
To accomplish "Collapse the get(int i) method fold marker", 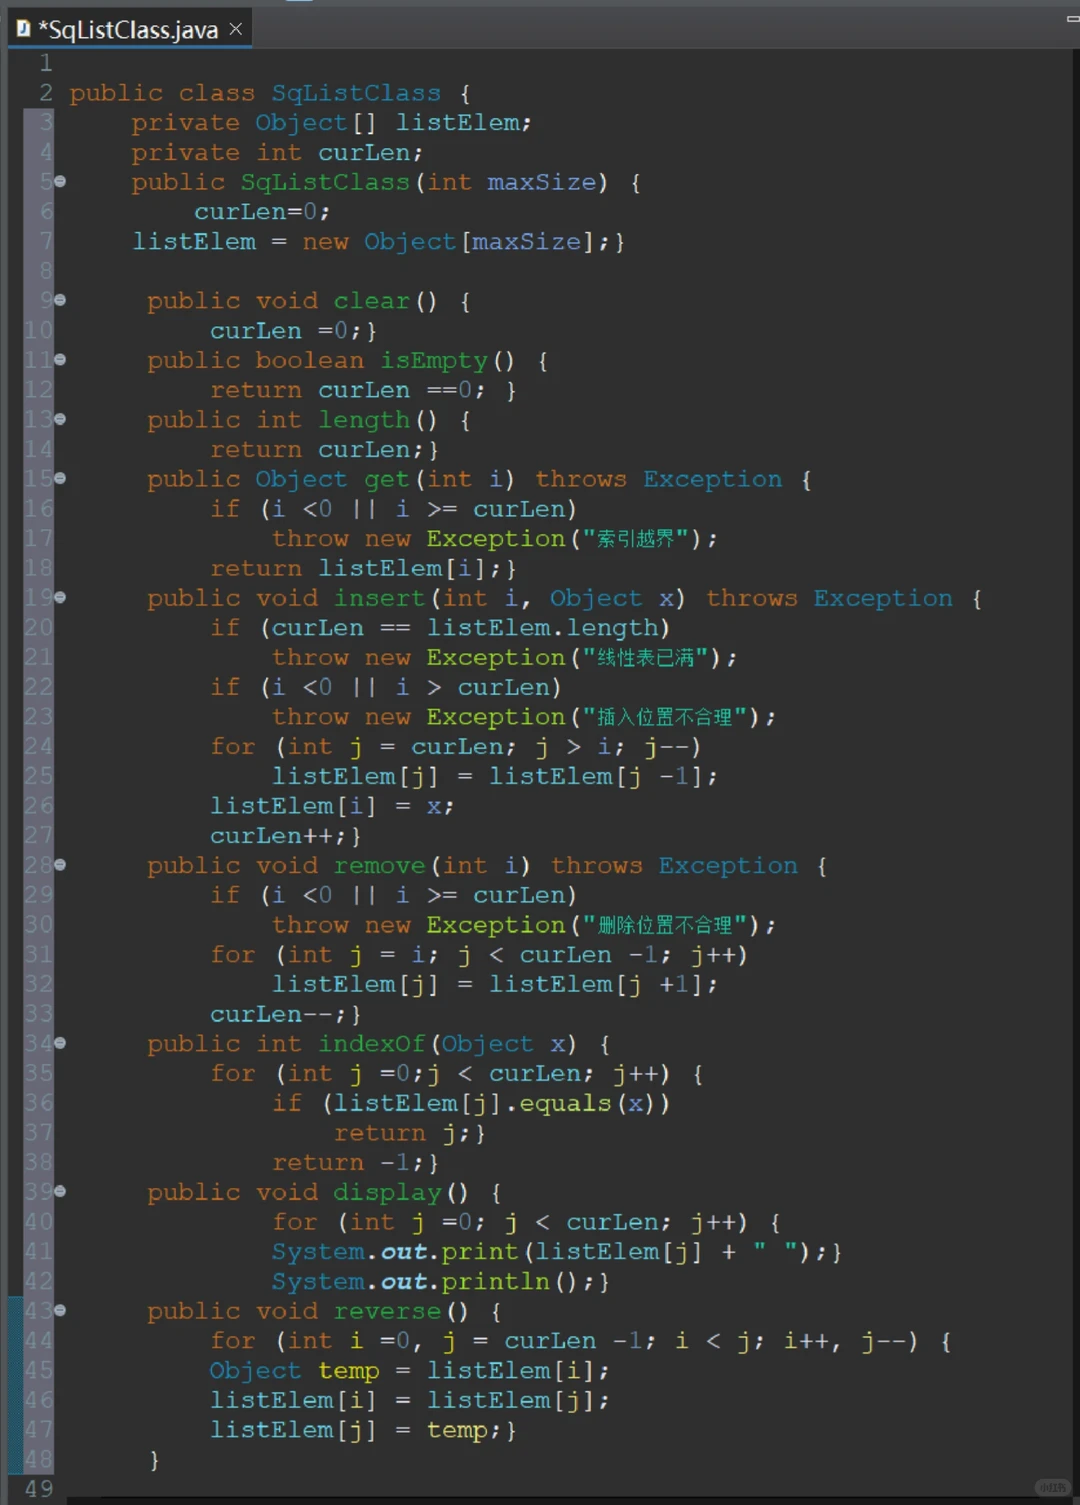I will pyautogui.click(x=60, y=478).
